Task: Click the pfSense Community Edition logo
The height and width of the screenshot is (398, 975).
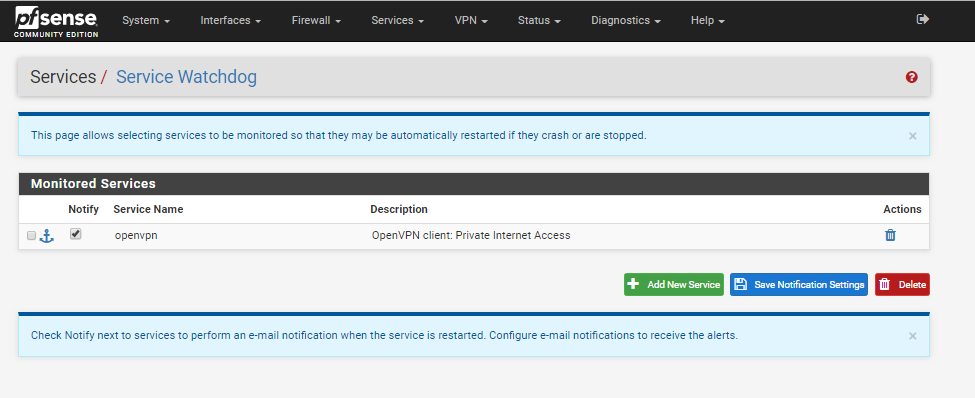Action: (x=56, y=21)
